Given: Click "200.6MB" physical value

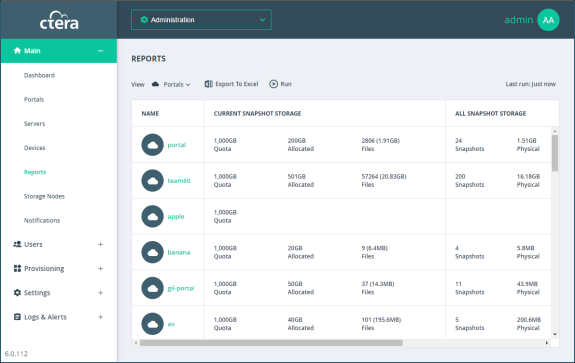Looking at the screenshot, I should (529, 320).
